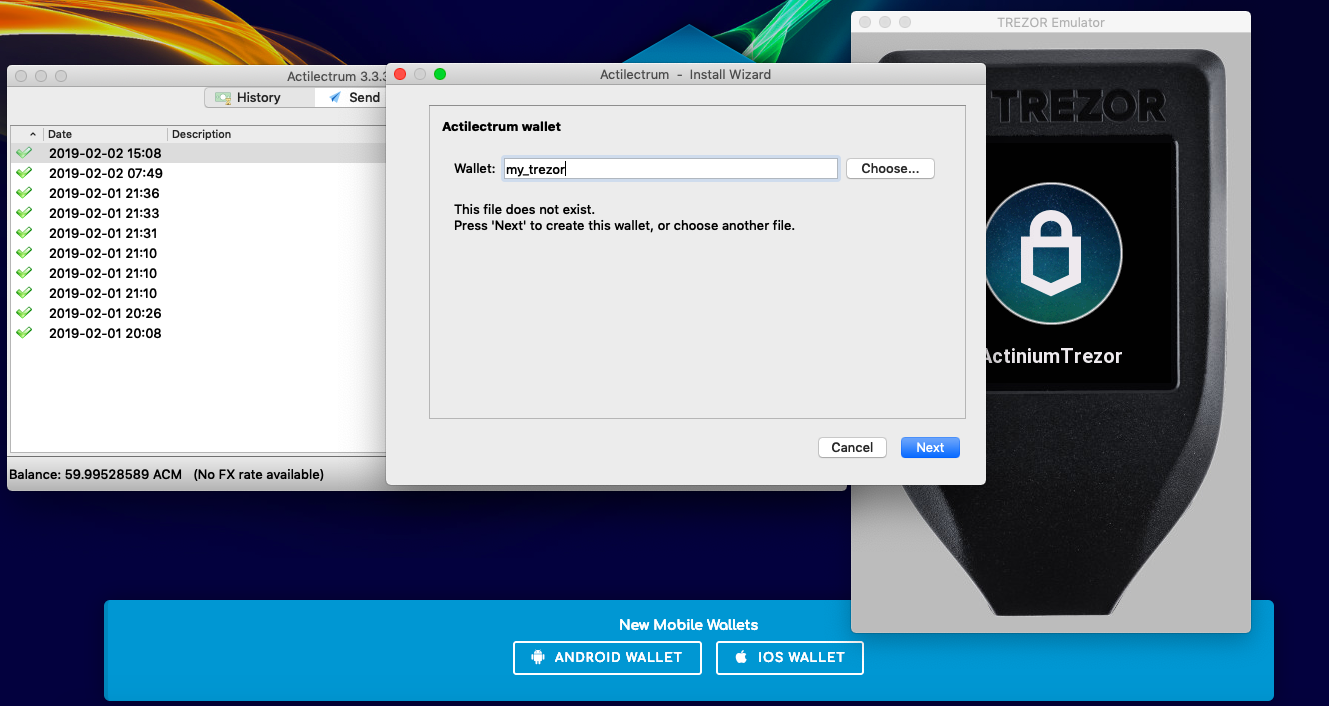The image size is (1329, 706).
Task: Click the Apple logo icon
Action: pos(741,657)
